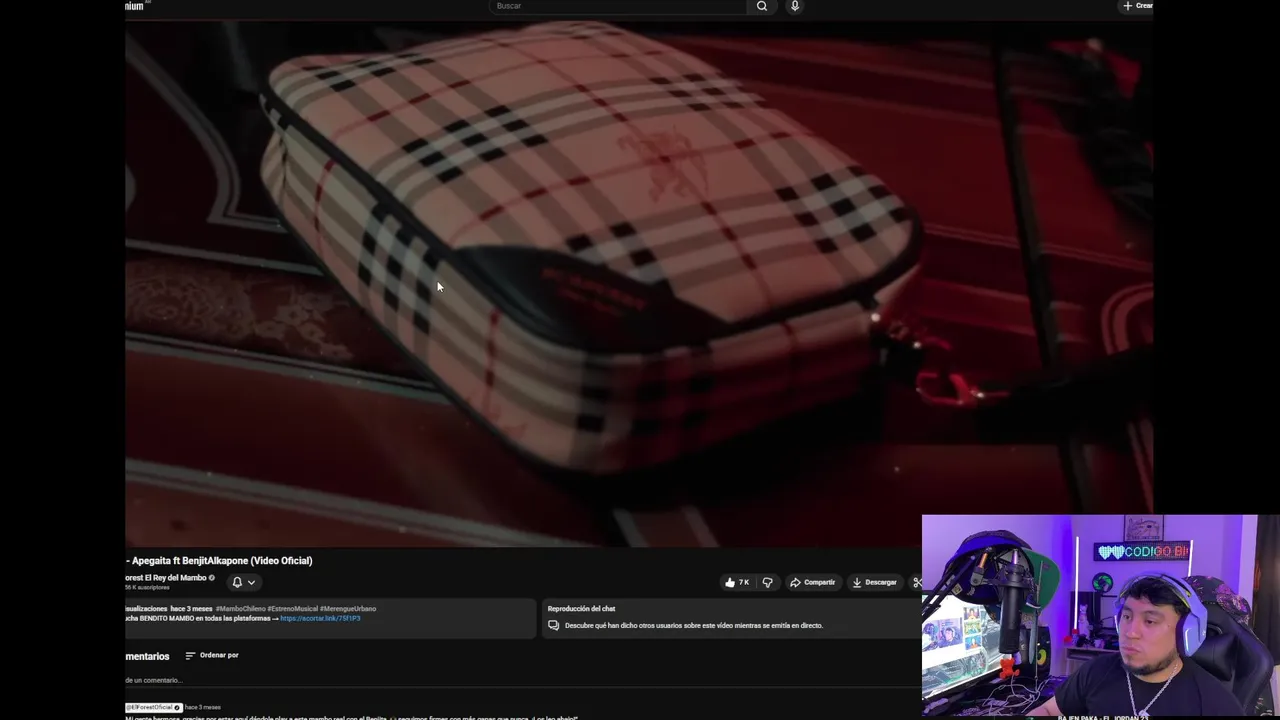The width and height of the screenshot is (1280, 720).
Task: Click the chat bubble icon in chat replay
Action: pyautogui.click(x=553, y=625)
